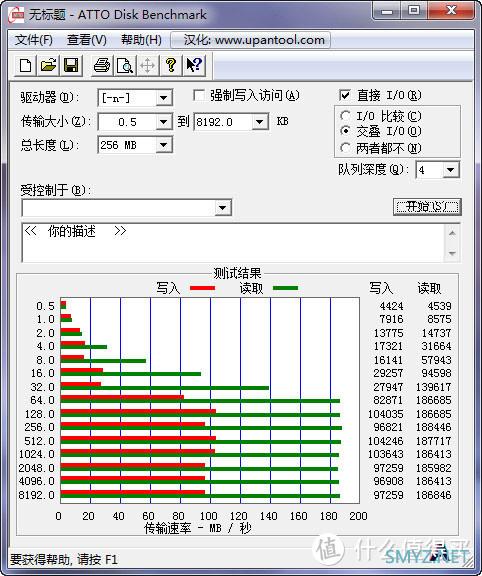The image size is (482, 576).
Task: Click the green read bar for 8192.0
Action: (x=200, y=496)
